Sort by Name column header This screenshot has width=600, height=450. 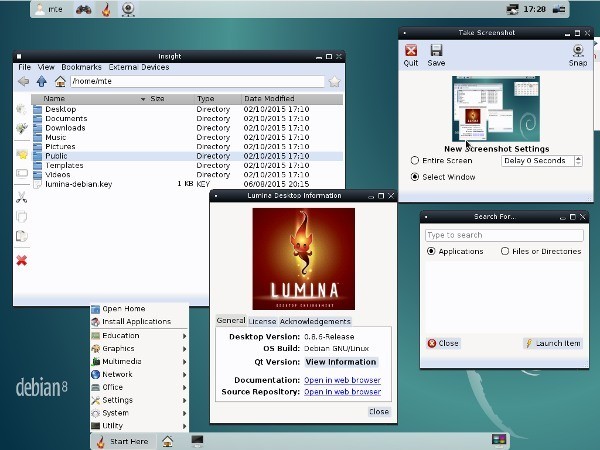(89, 99)
